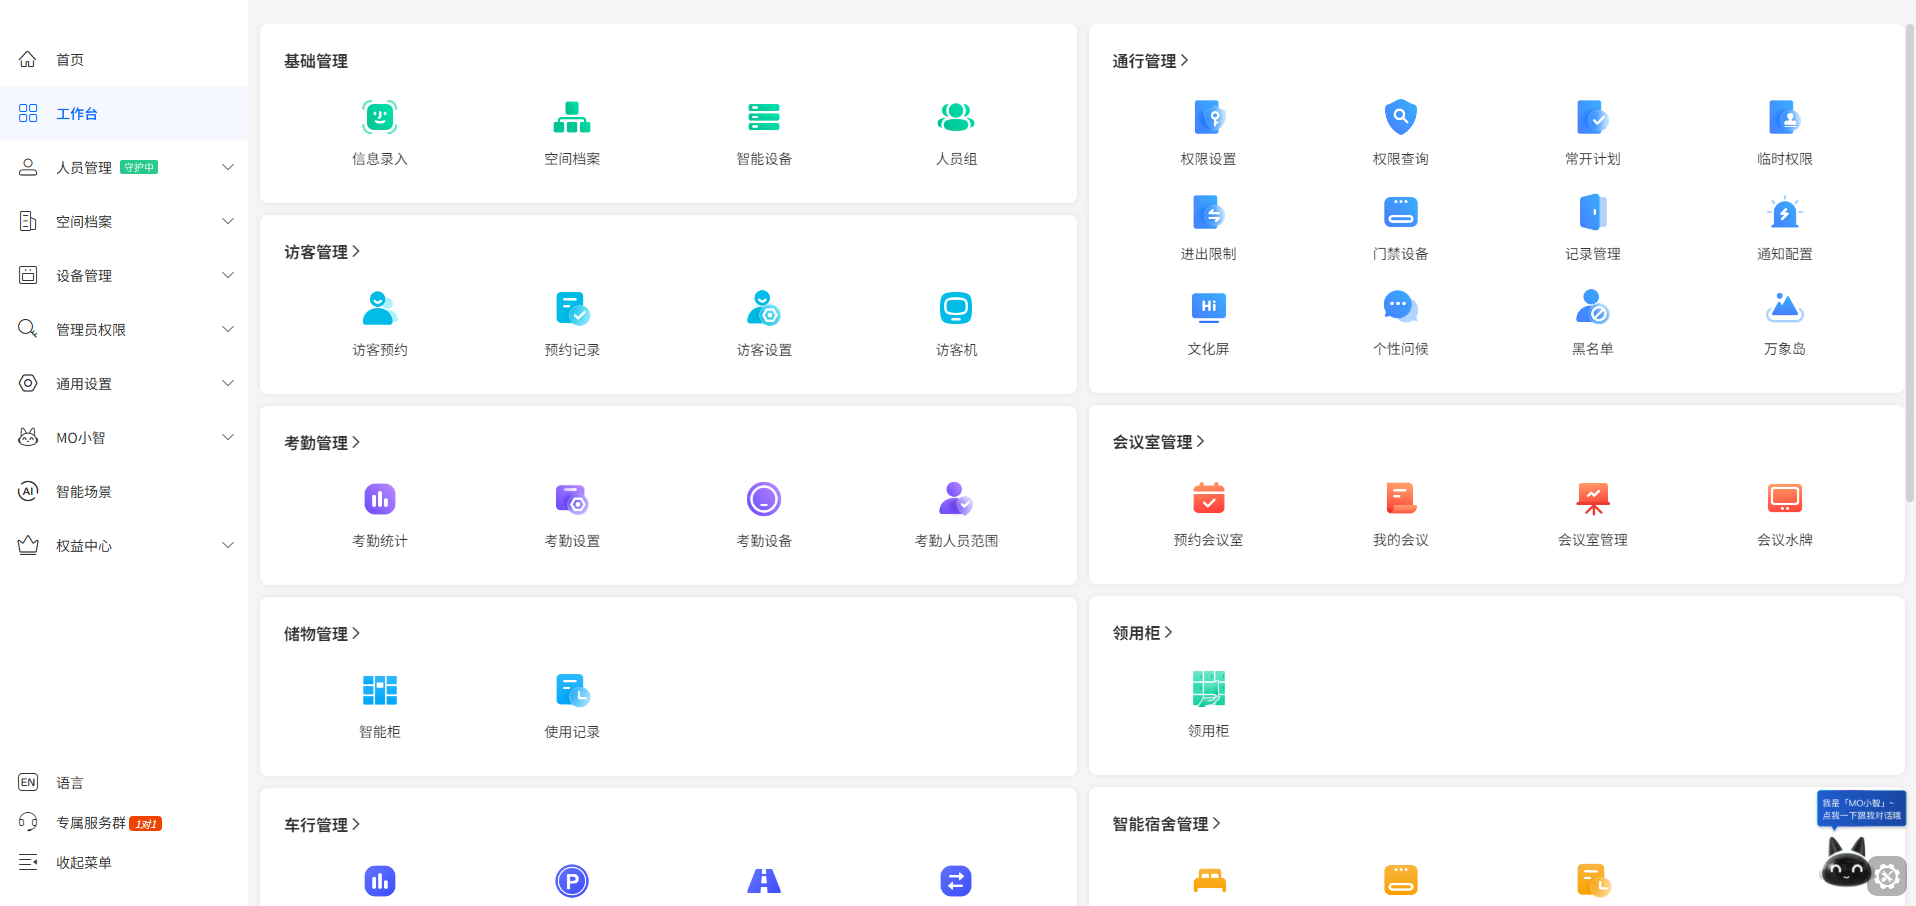
Task: Open the 考勤统计 icon
Action: click(380, 499)
